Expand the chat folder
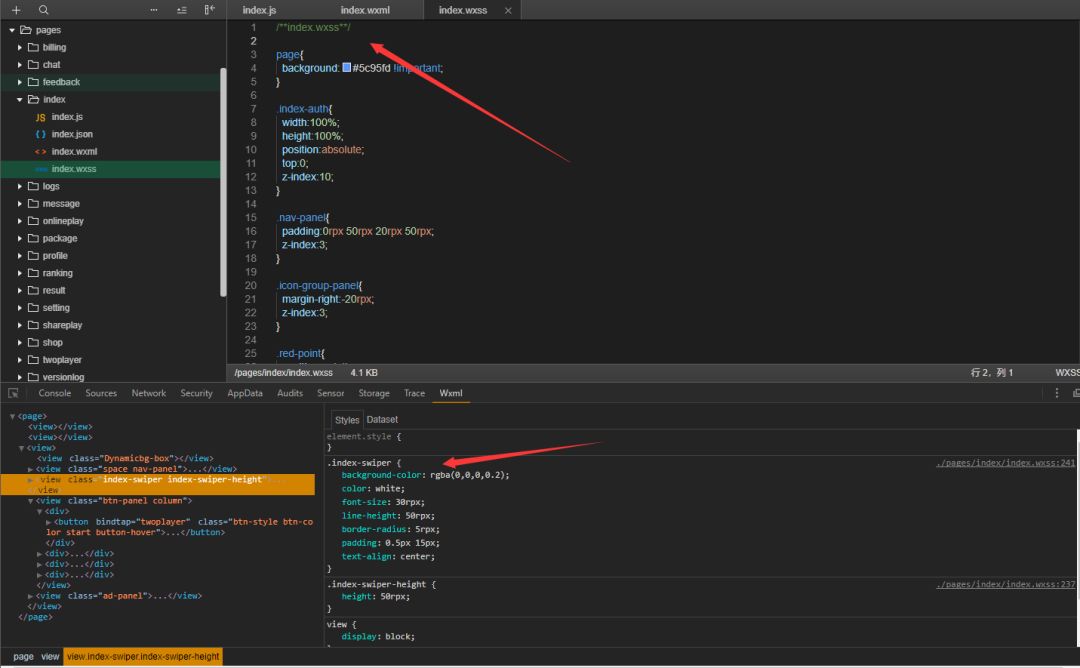The image size is (1080, 668). [x=19, y=65]
